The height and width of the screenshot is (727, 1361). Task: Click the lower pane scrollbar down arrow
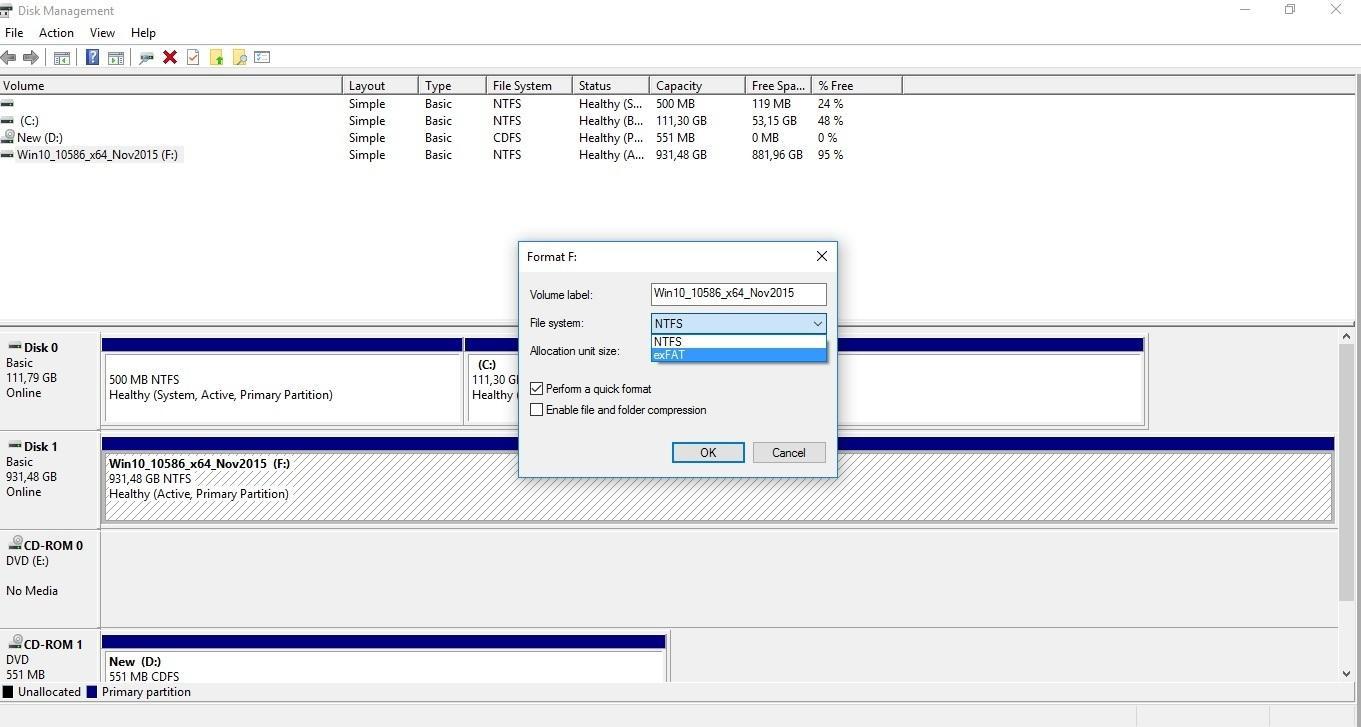1346,674
